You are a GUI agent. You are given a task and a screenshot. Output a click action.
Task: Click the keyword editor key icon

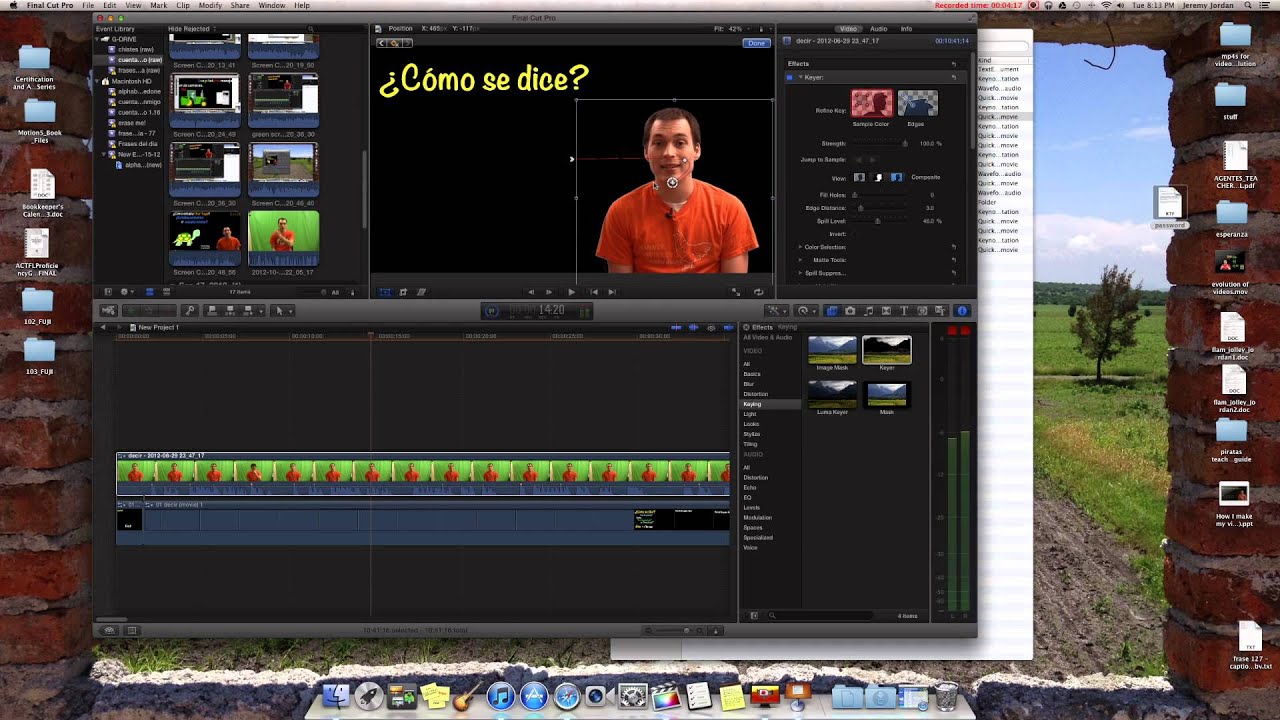(189, 311)
